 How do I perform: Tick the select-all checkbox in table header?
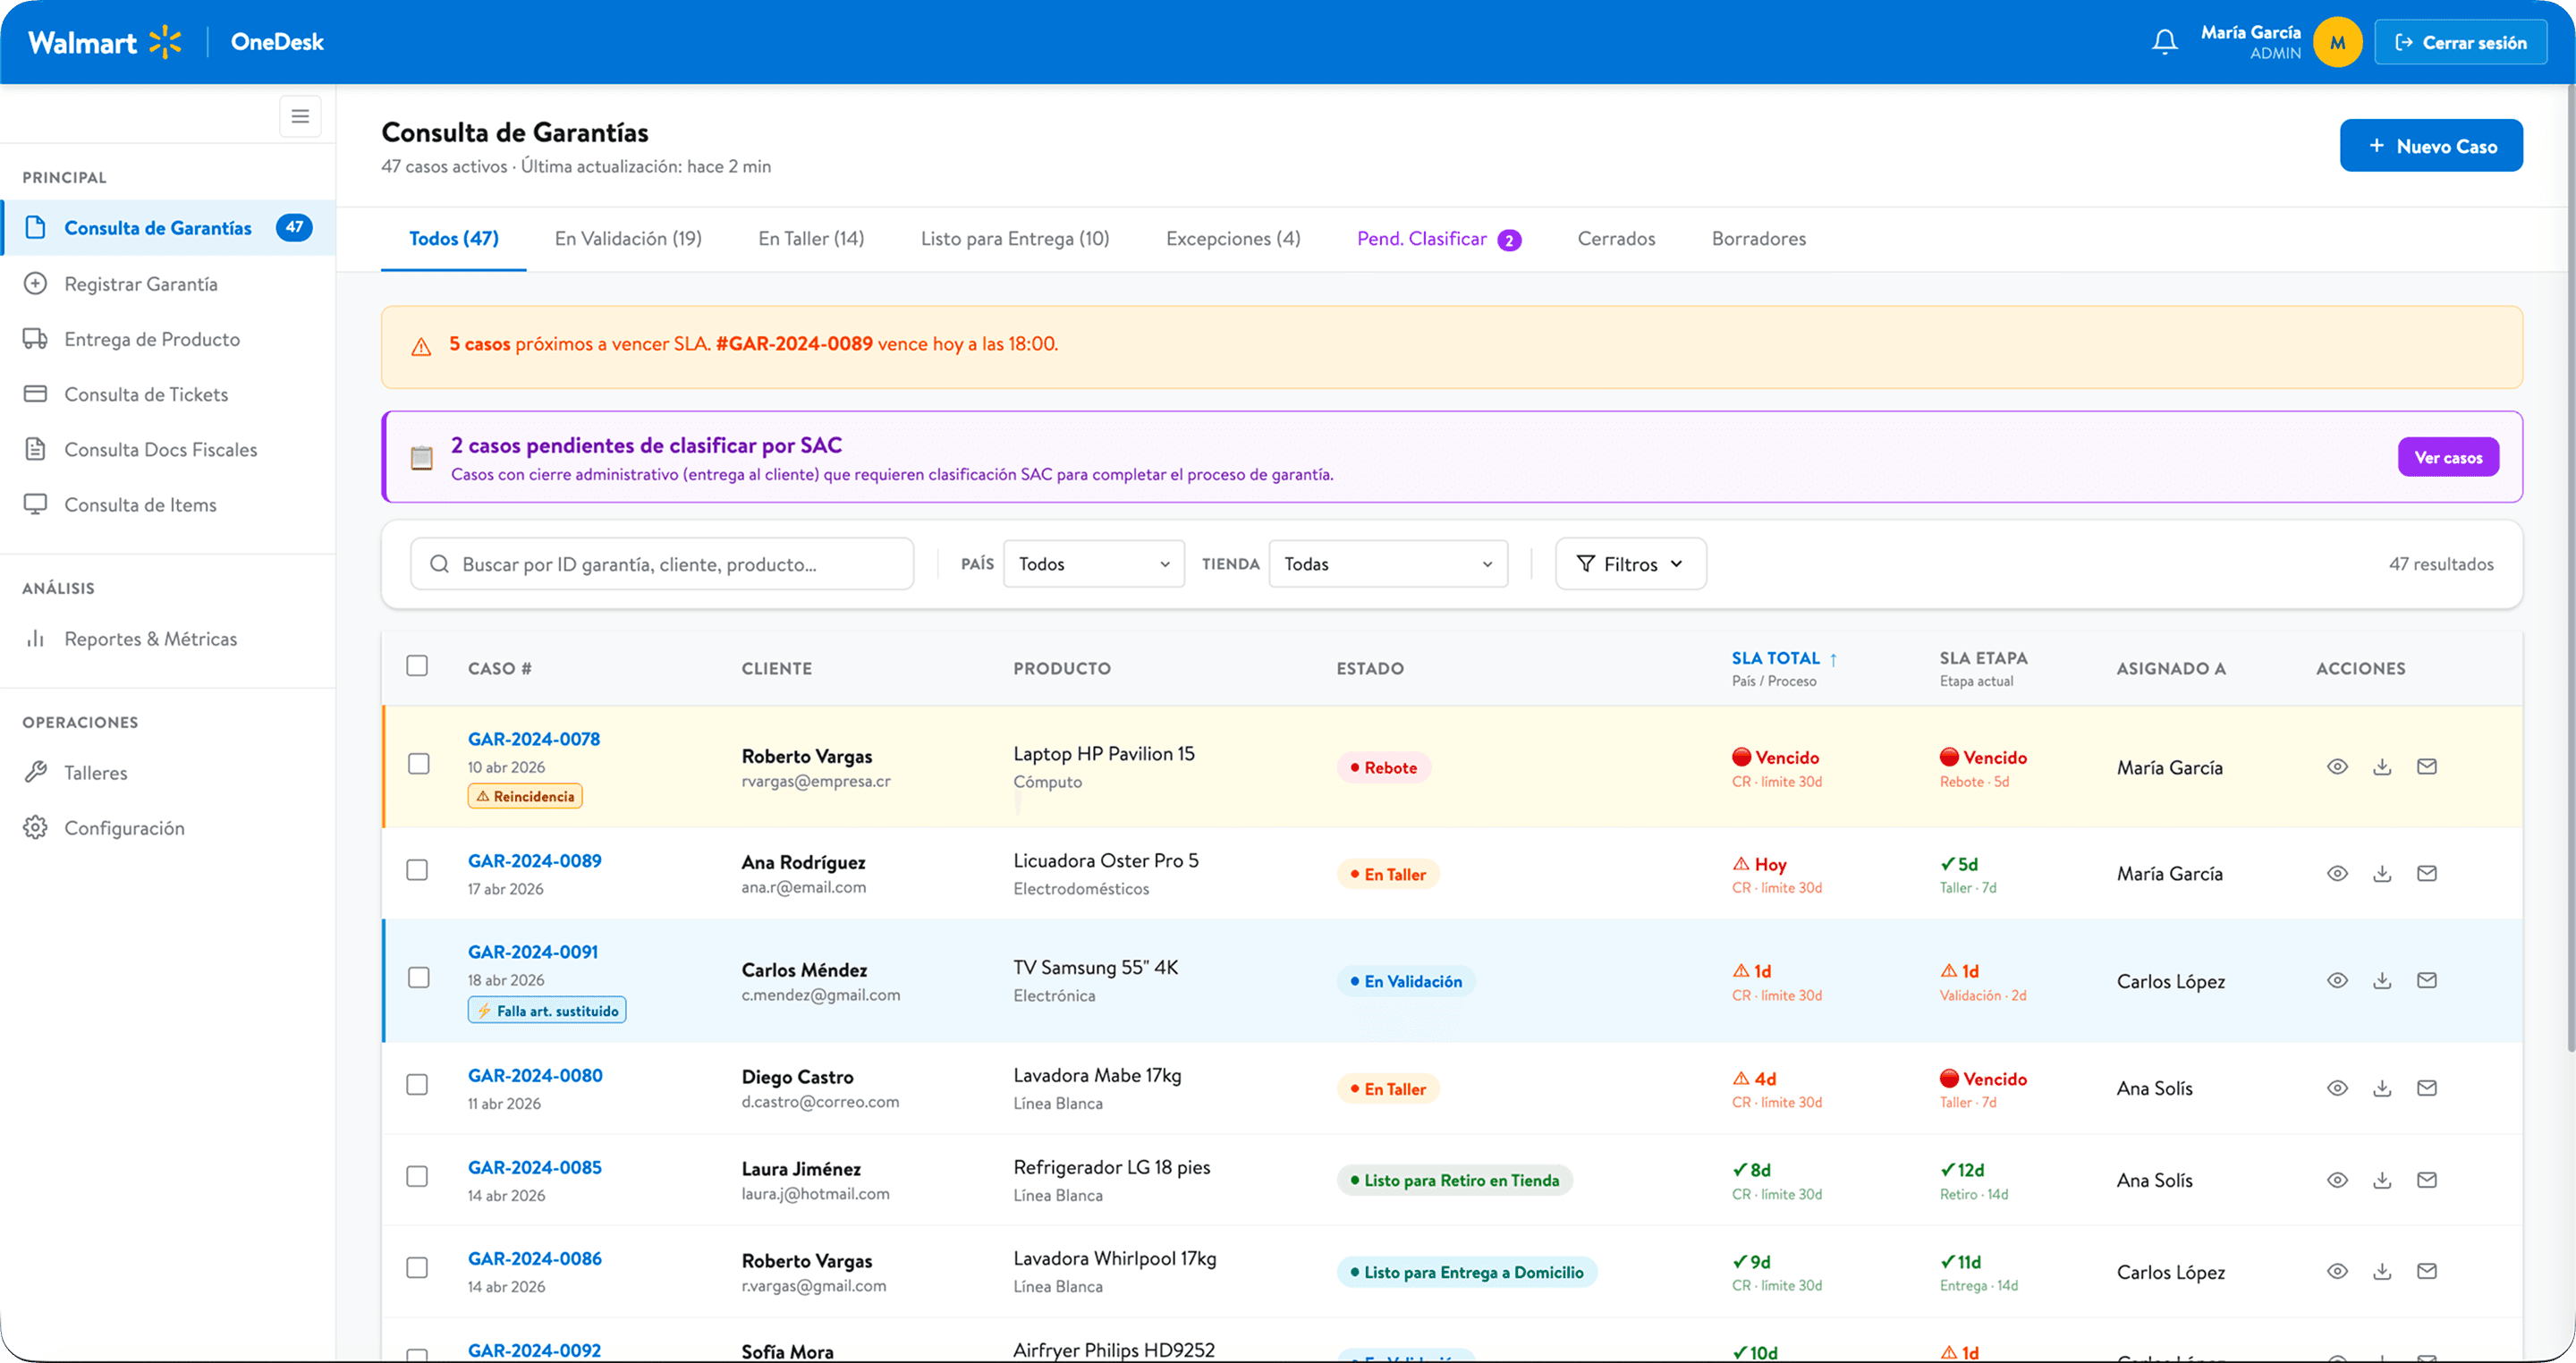tap(417, 666)
